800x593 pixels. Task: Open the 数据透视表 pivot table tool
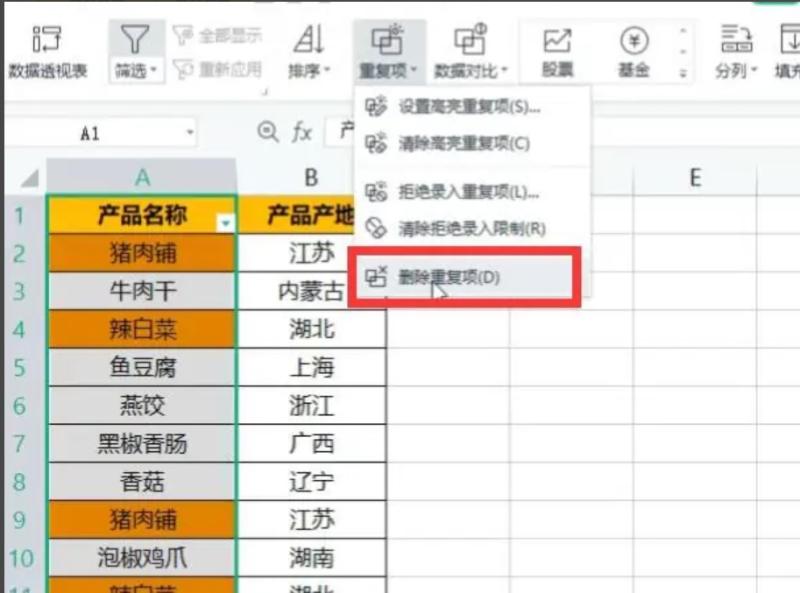pos(47,51)
